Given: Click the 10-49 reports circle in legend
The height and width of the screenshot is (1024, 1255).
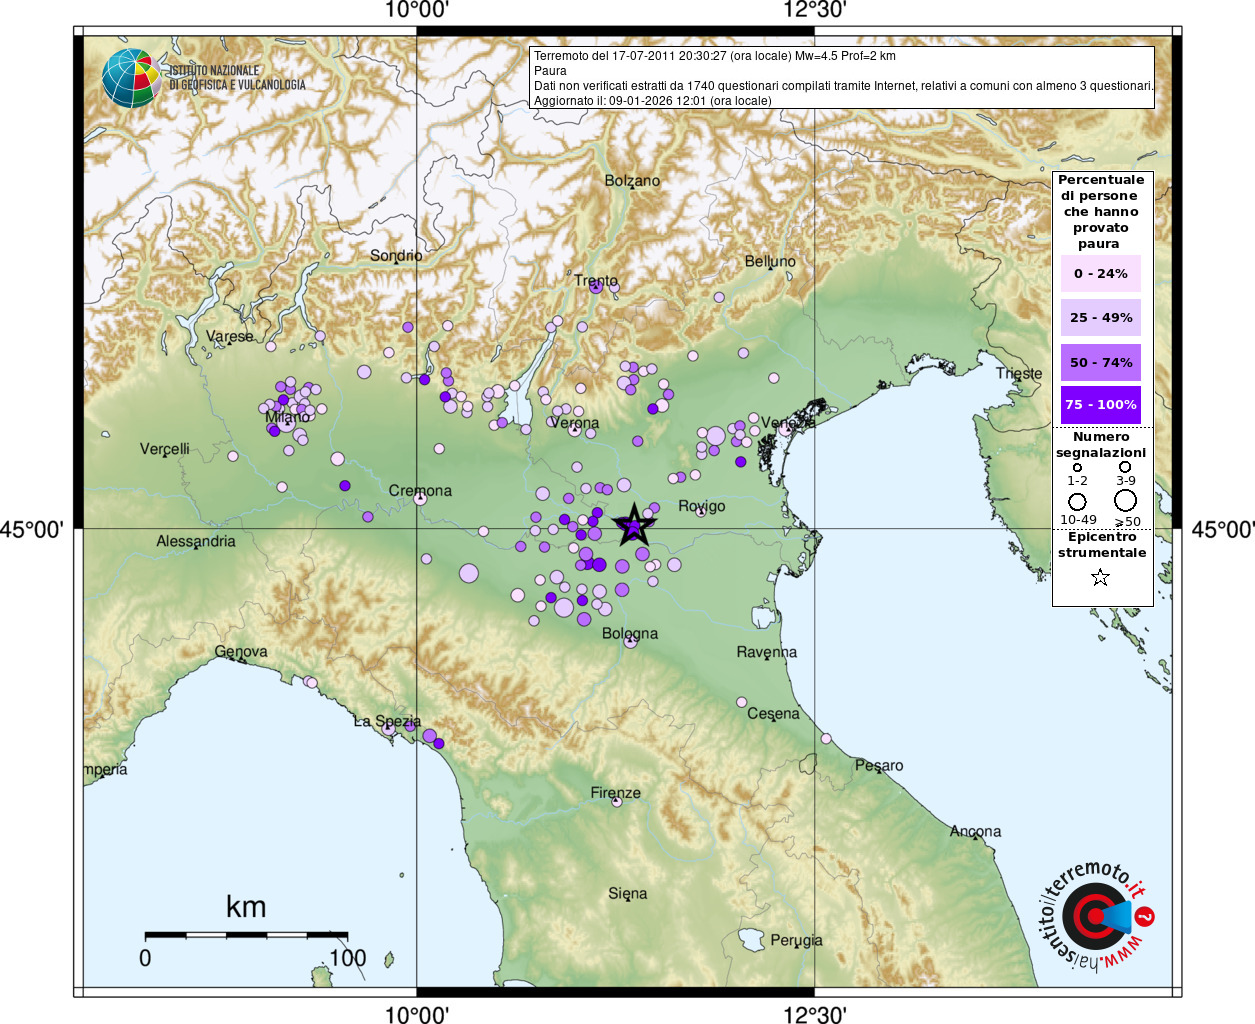Looking at the screenshot, I should pos(1077,501).
